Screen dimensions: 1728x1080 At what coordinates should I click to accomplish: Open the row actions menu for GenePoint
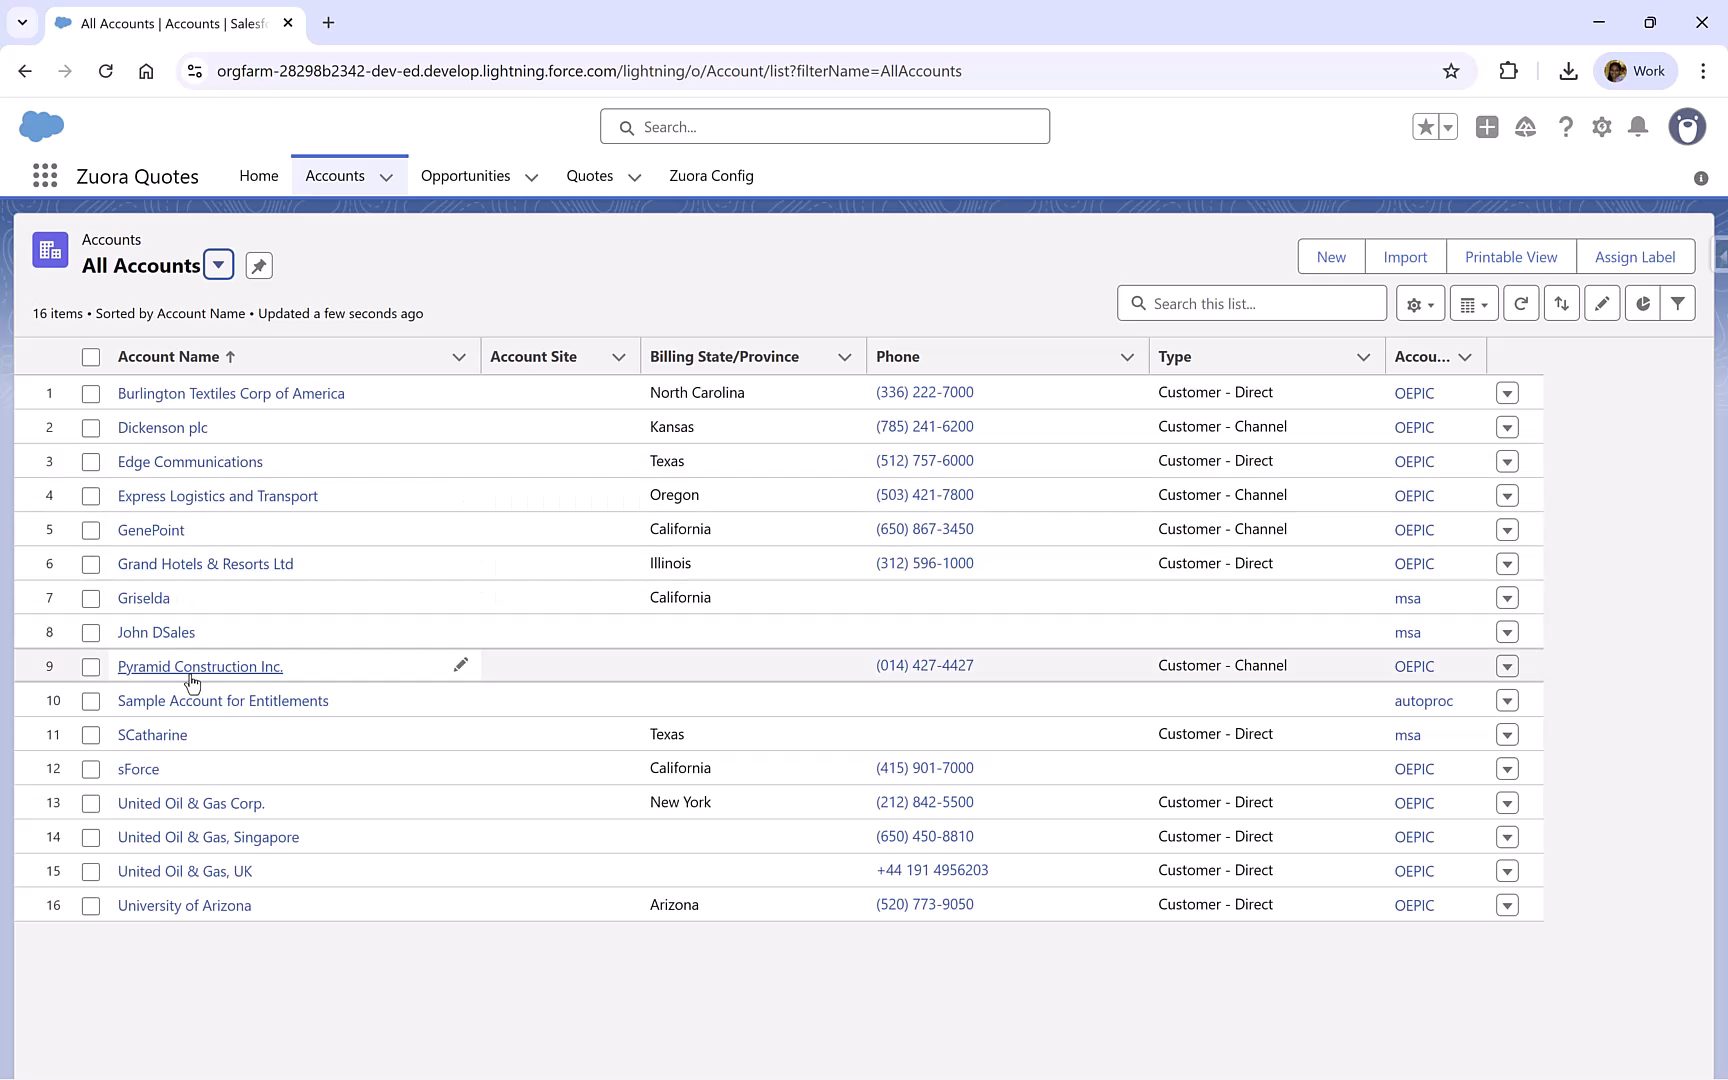[x=1507, y=529]
